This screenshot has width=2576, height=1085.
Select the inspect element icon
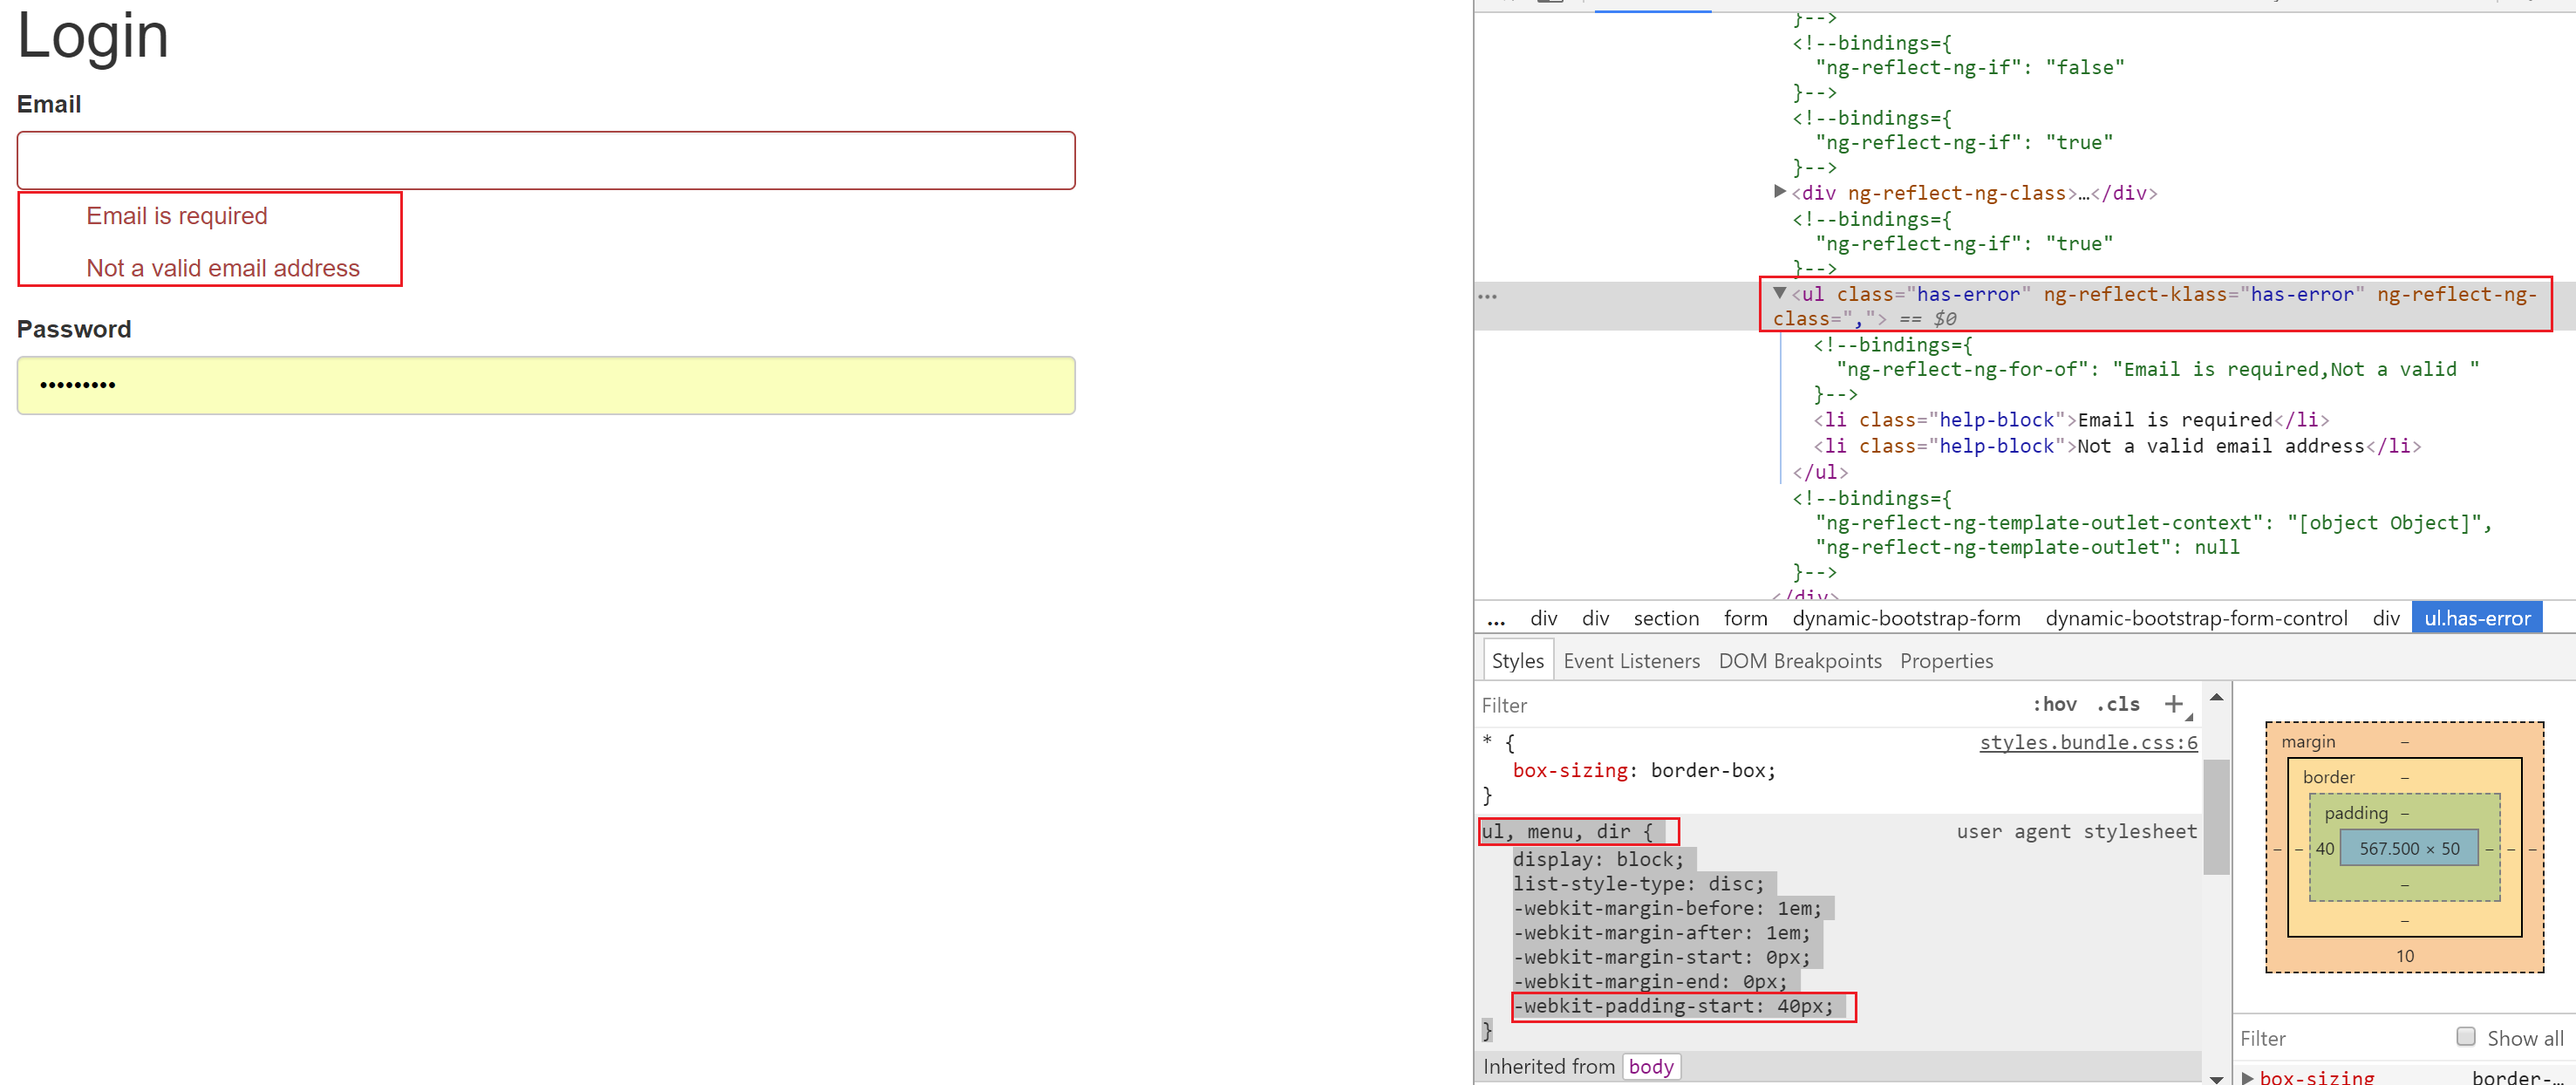[1506, 3]
